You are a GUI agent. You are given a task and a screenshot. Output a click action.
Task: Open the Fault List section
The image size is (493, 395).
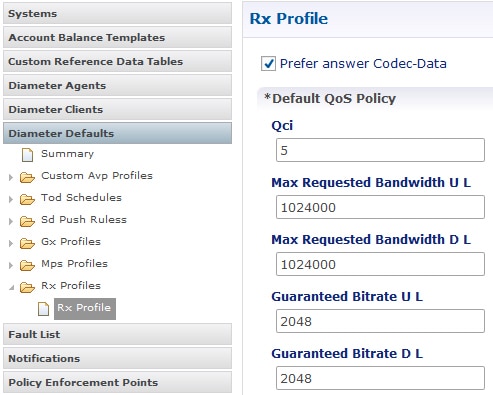(117, 334)
